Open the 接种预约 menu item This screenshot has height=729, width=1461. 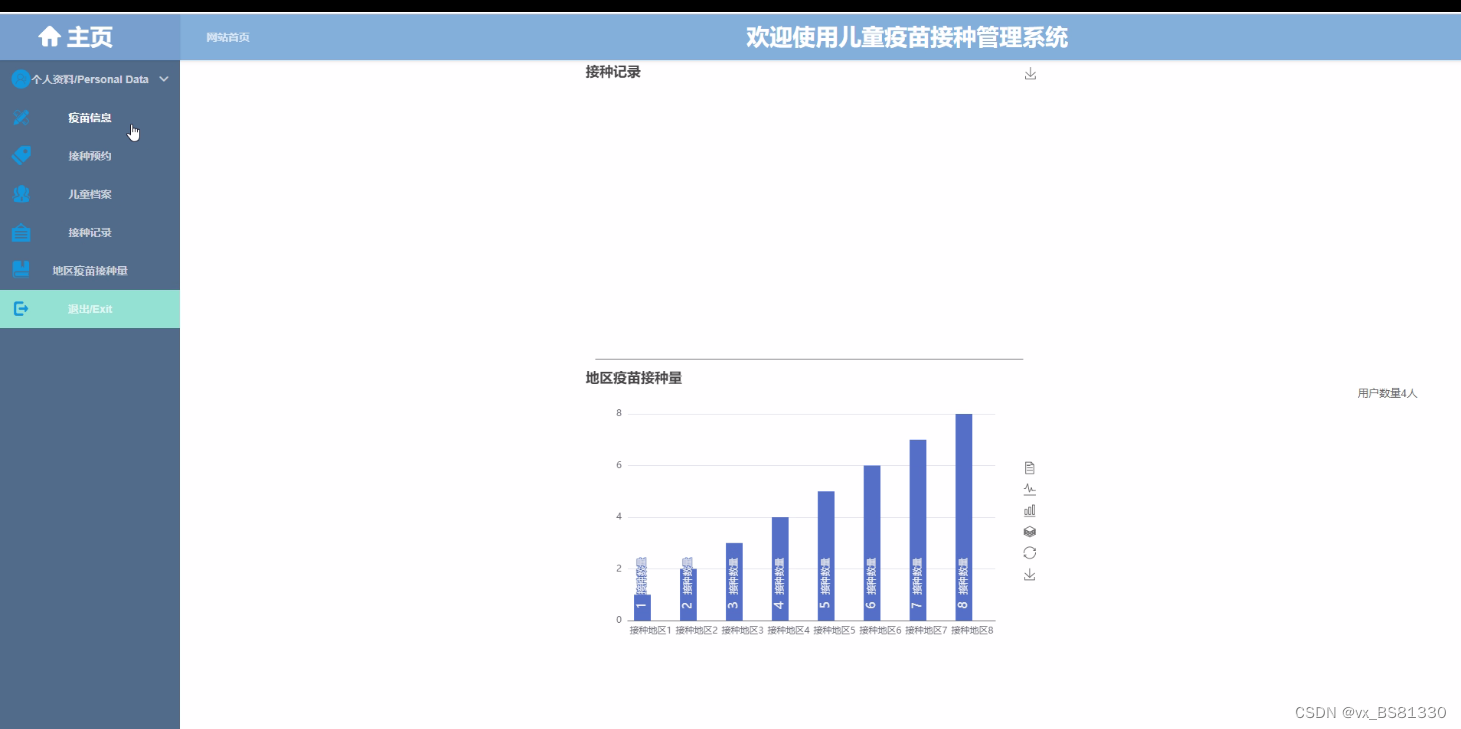90,156
